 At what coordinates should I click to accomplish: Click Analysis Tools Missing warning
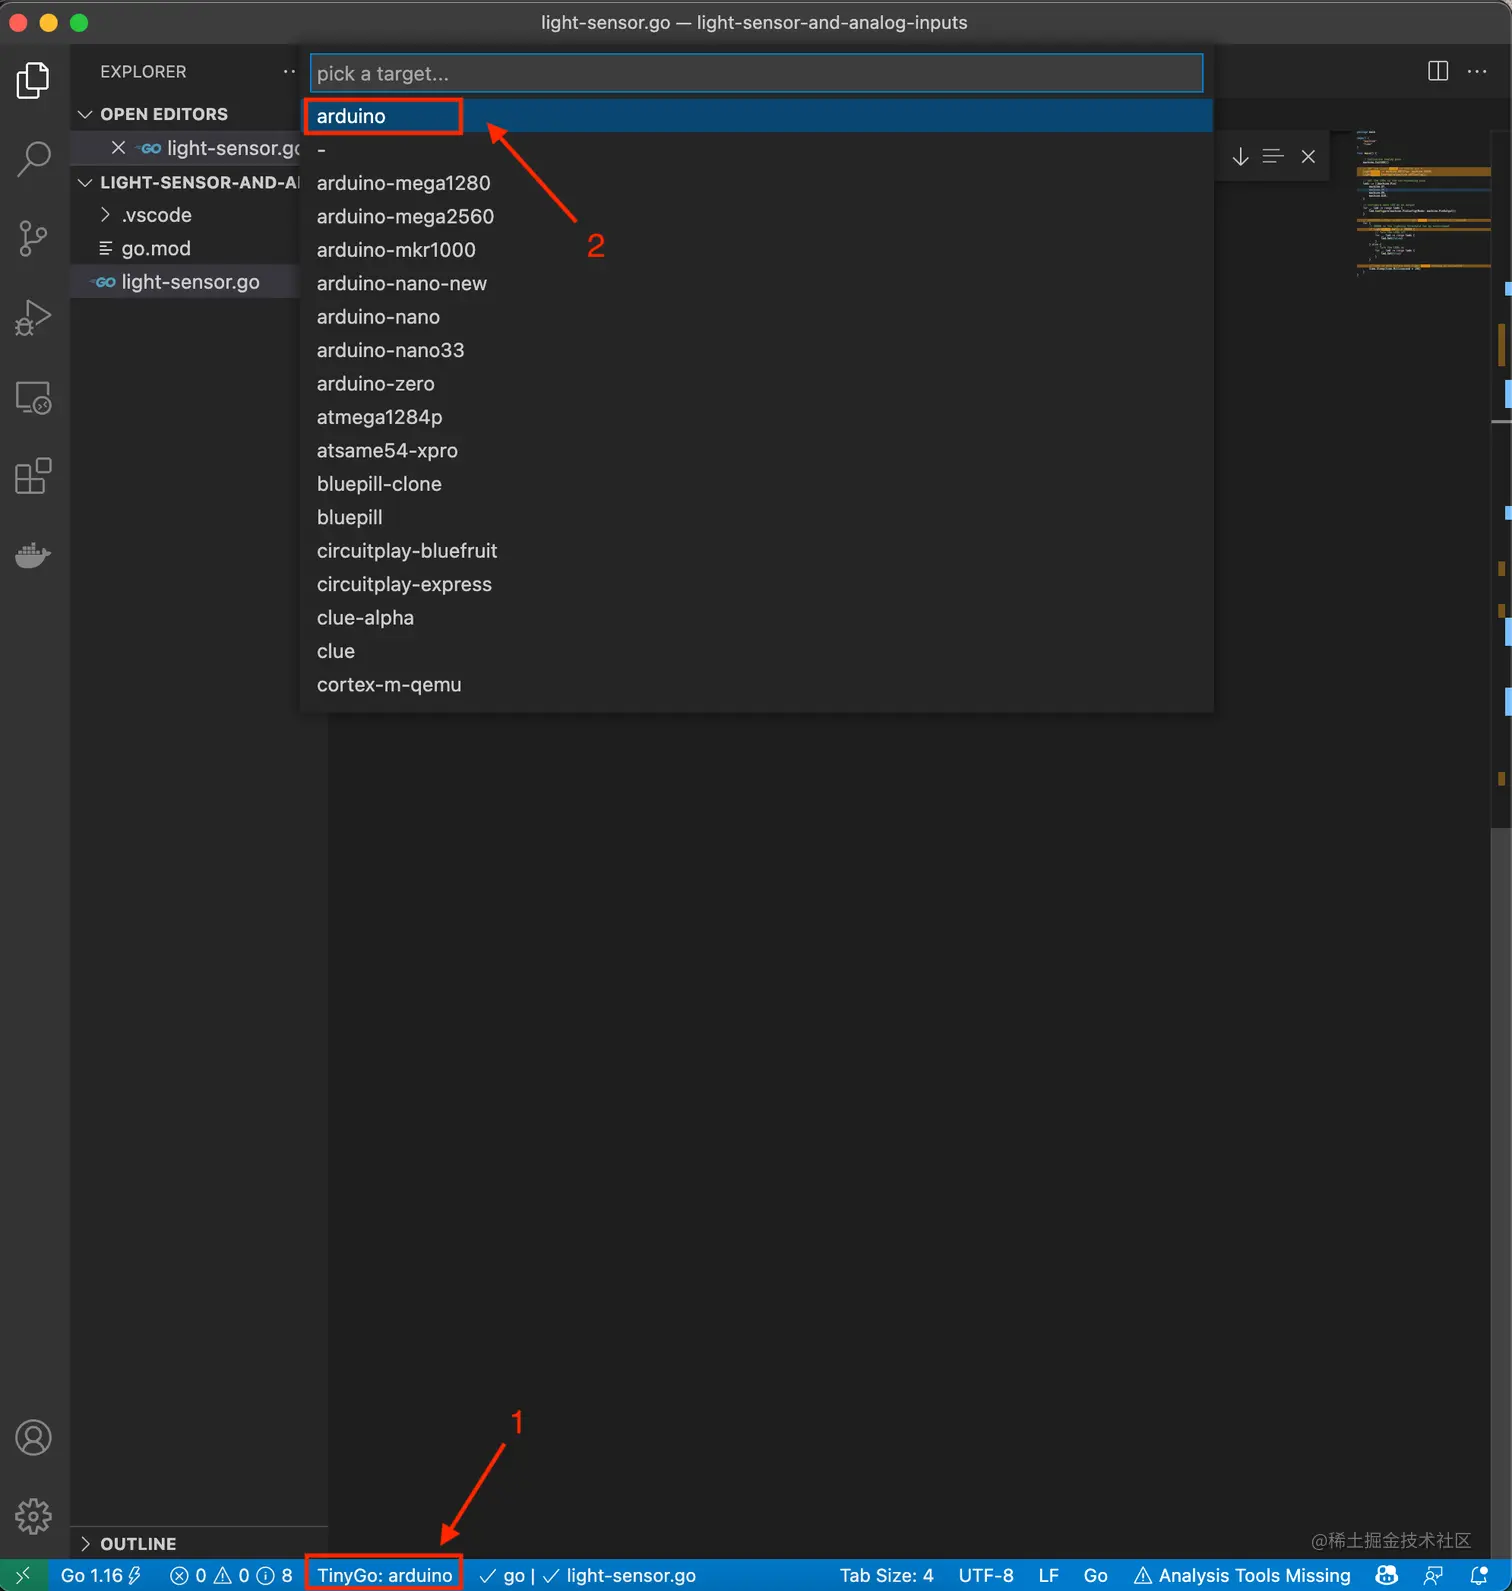[x=1242, y=1575]
